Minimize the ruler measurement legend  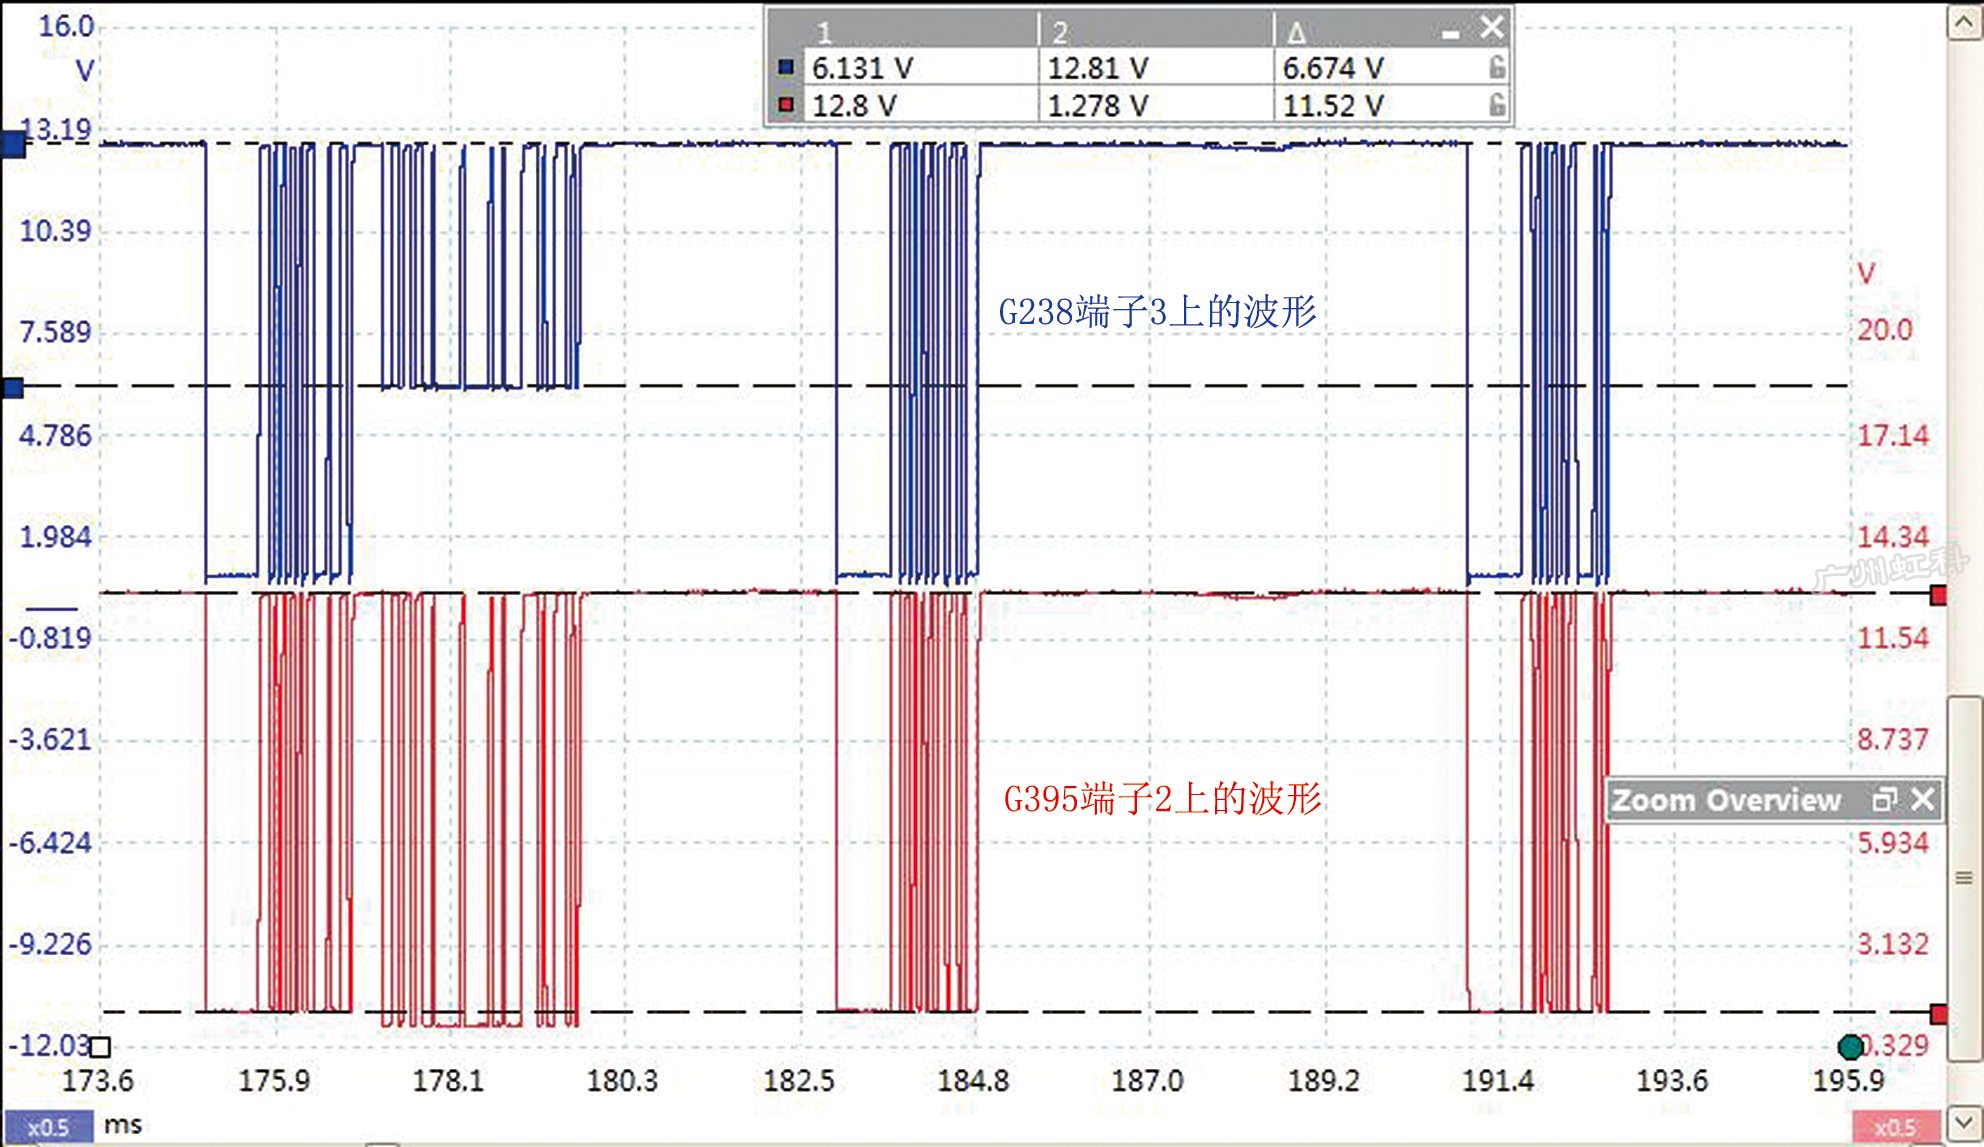(1451, 35)
